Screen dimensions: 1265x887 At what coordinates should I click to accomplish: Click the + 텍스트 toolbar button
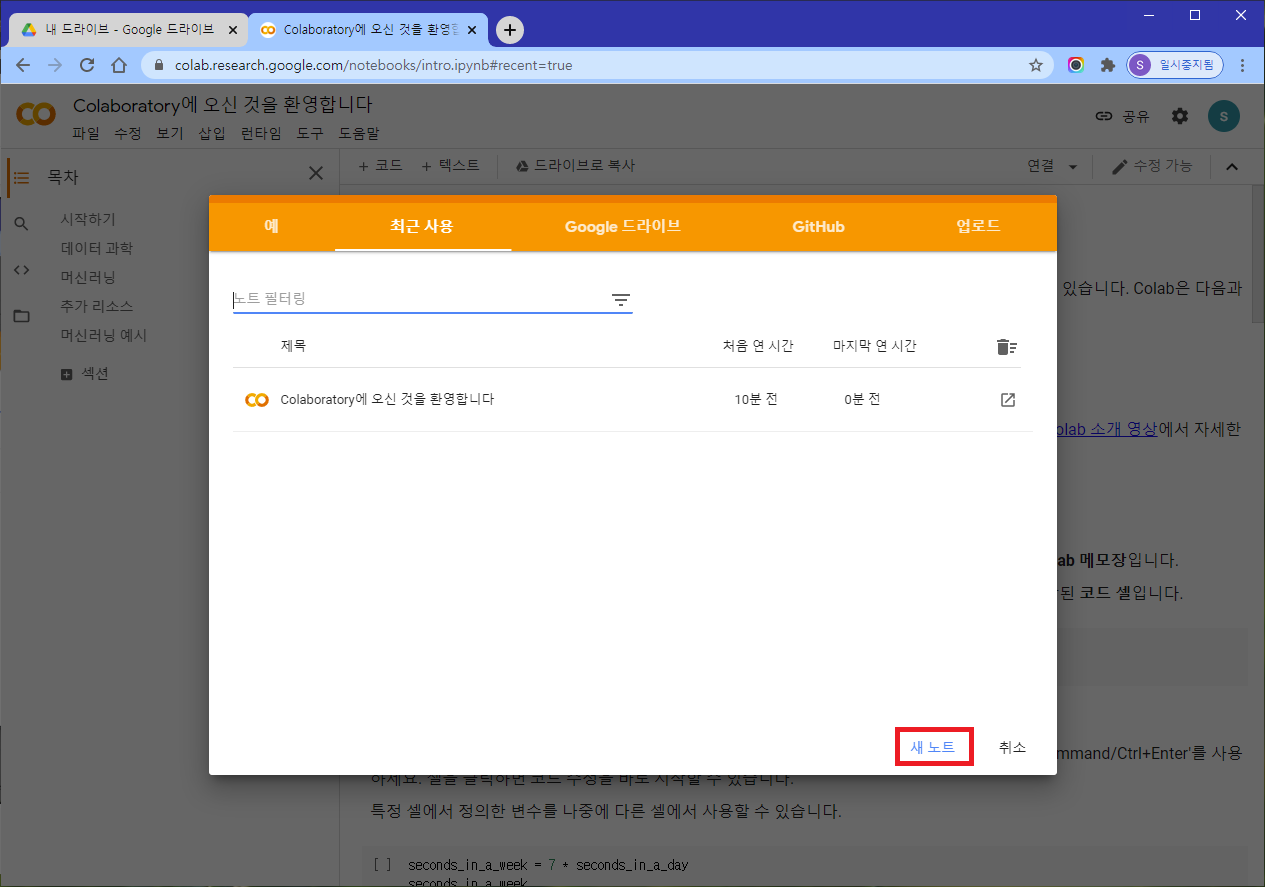[x=450, y=166]
